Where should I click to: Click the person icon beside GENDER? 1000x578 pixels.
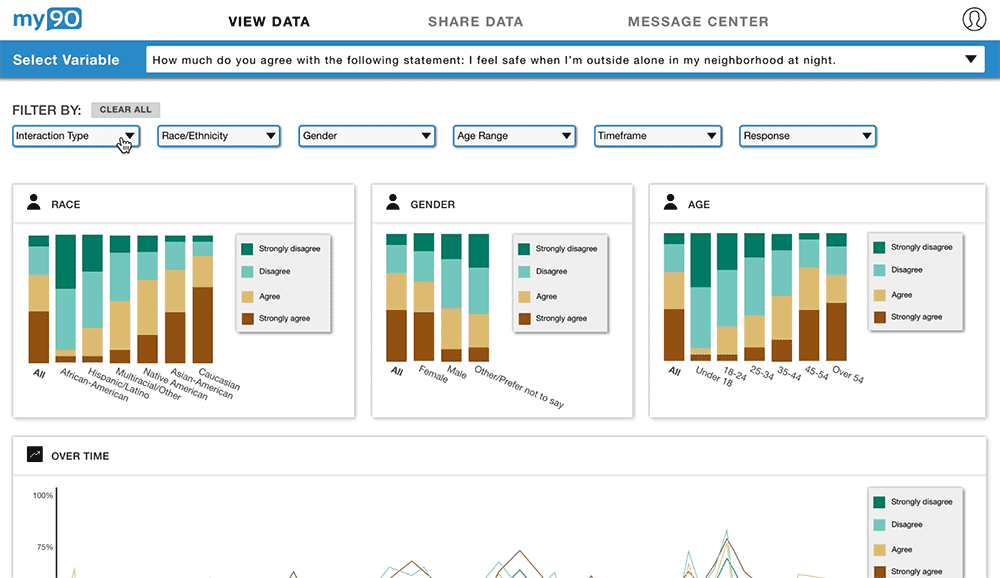[x=393, y=202]
